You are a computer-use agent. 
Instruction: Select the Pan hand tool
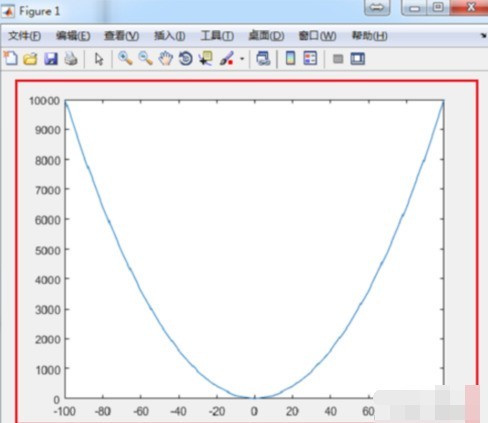(x=166, y=59)
